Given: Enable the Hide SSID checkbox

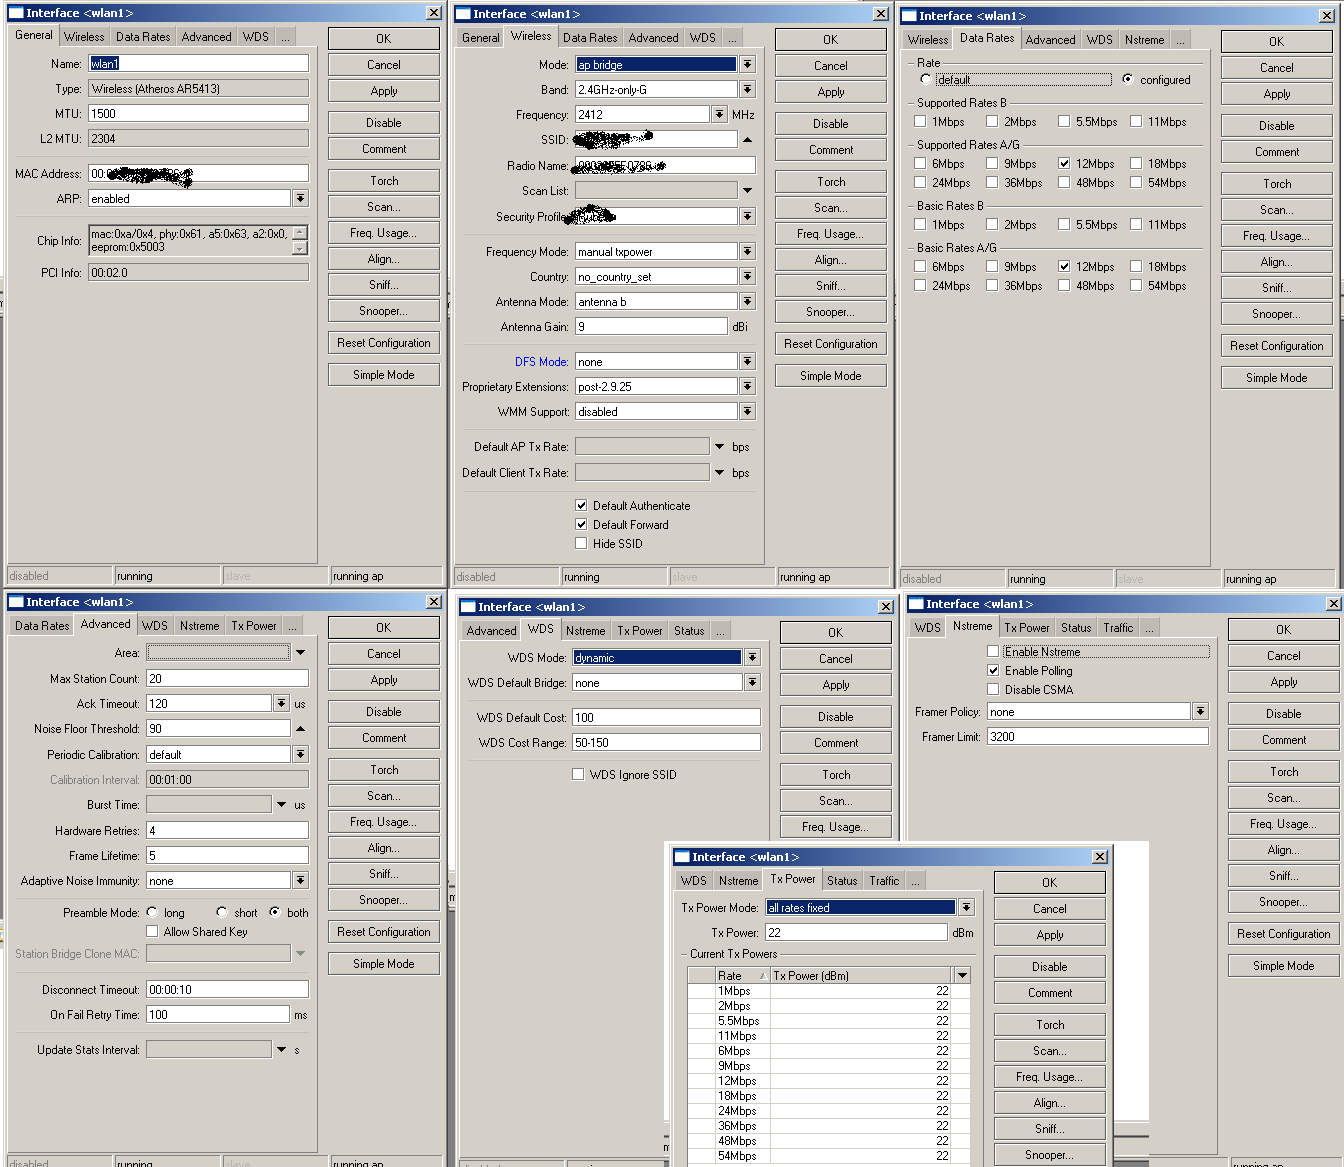Looking at the screenshot, I should 581,543.
